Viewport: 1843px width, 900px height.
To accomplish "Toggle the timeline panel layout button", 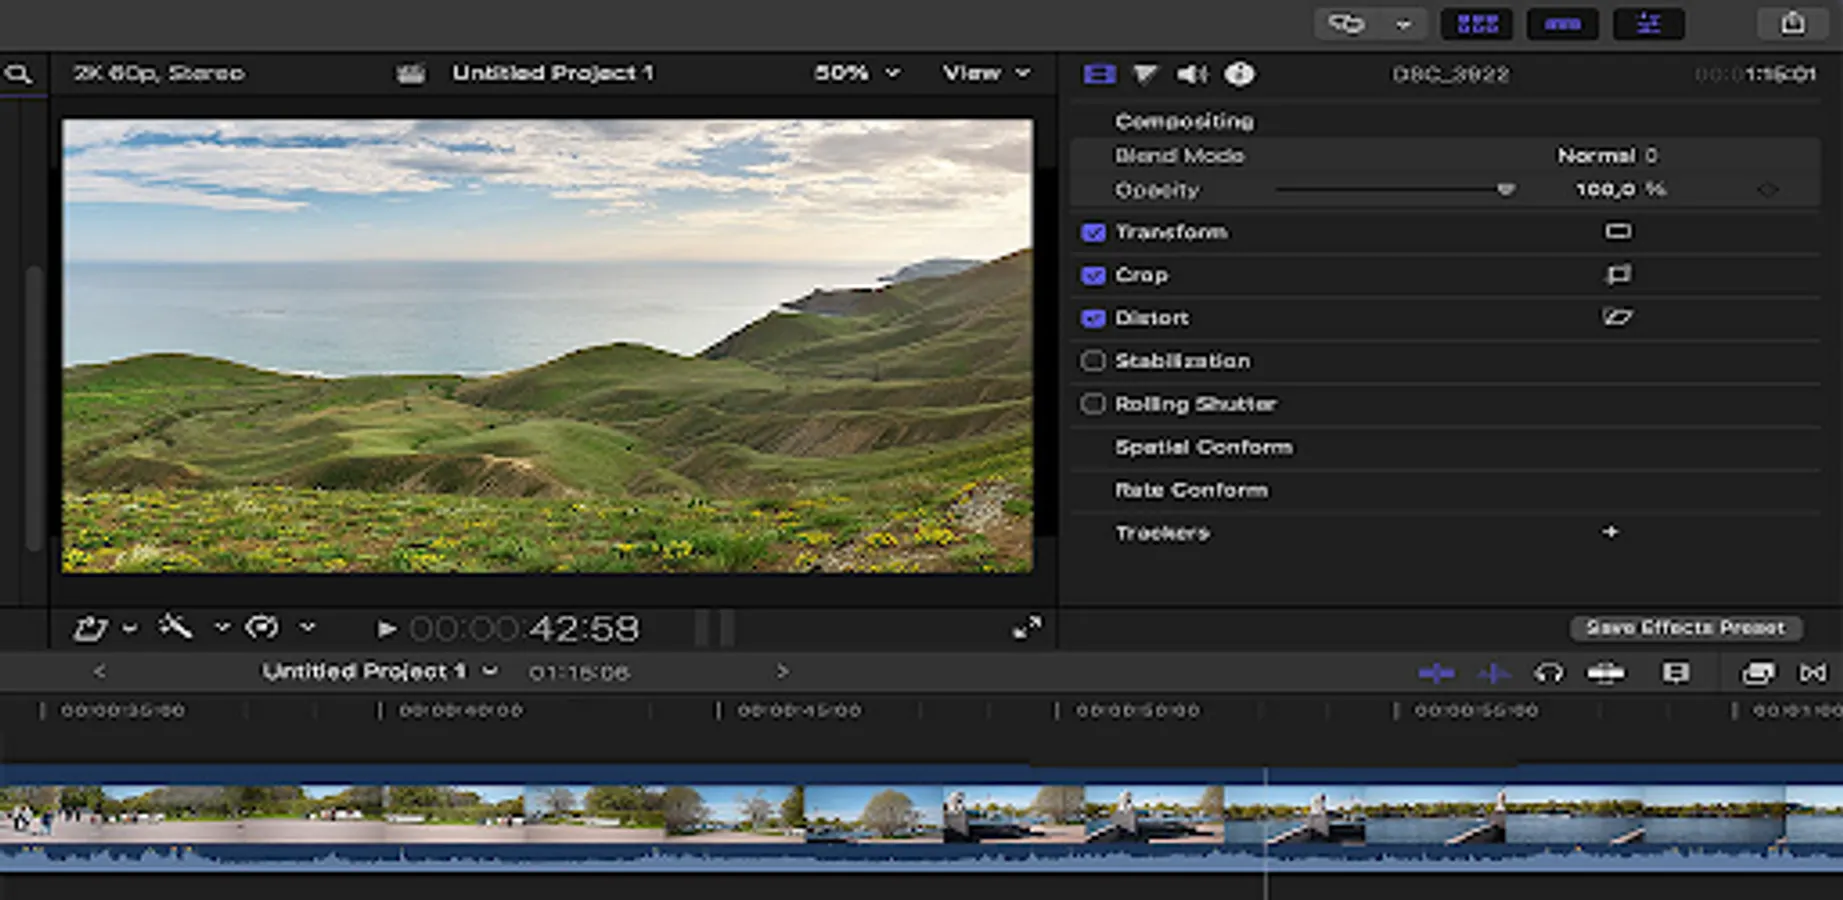I will (x=1563, y=24).
